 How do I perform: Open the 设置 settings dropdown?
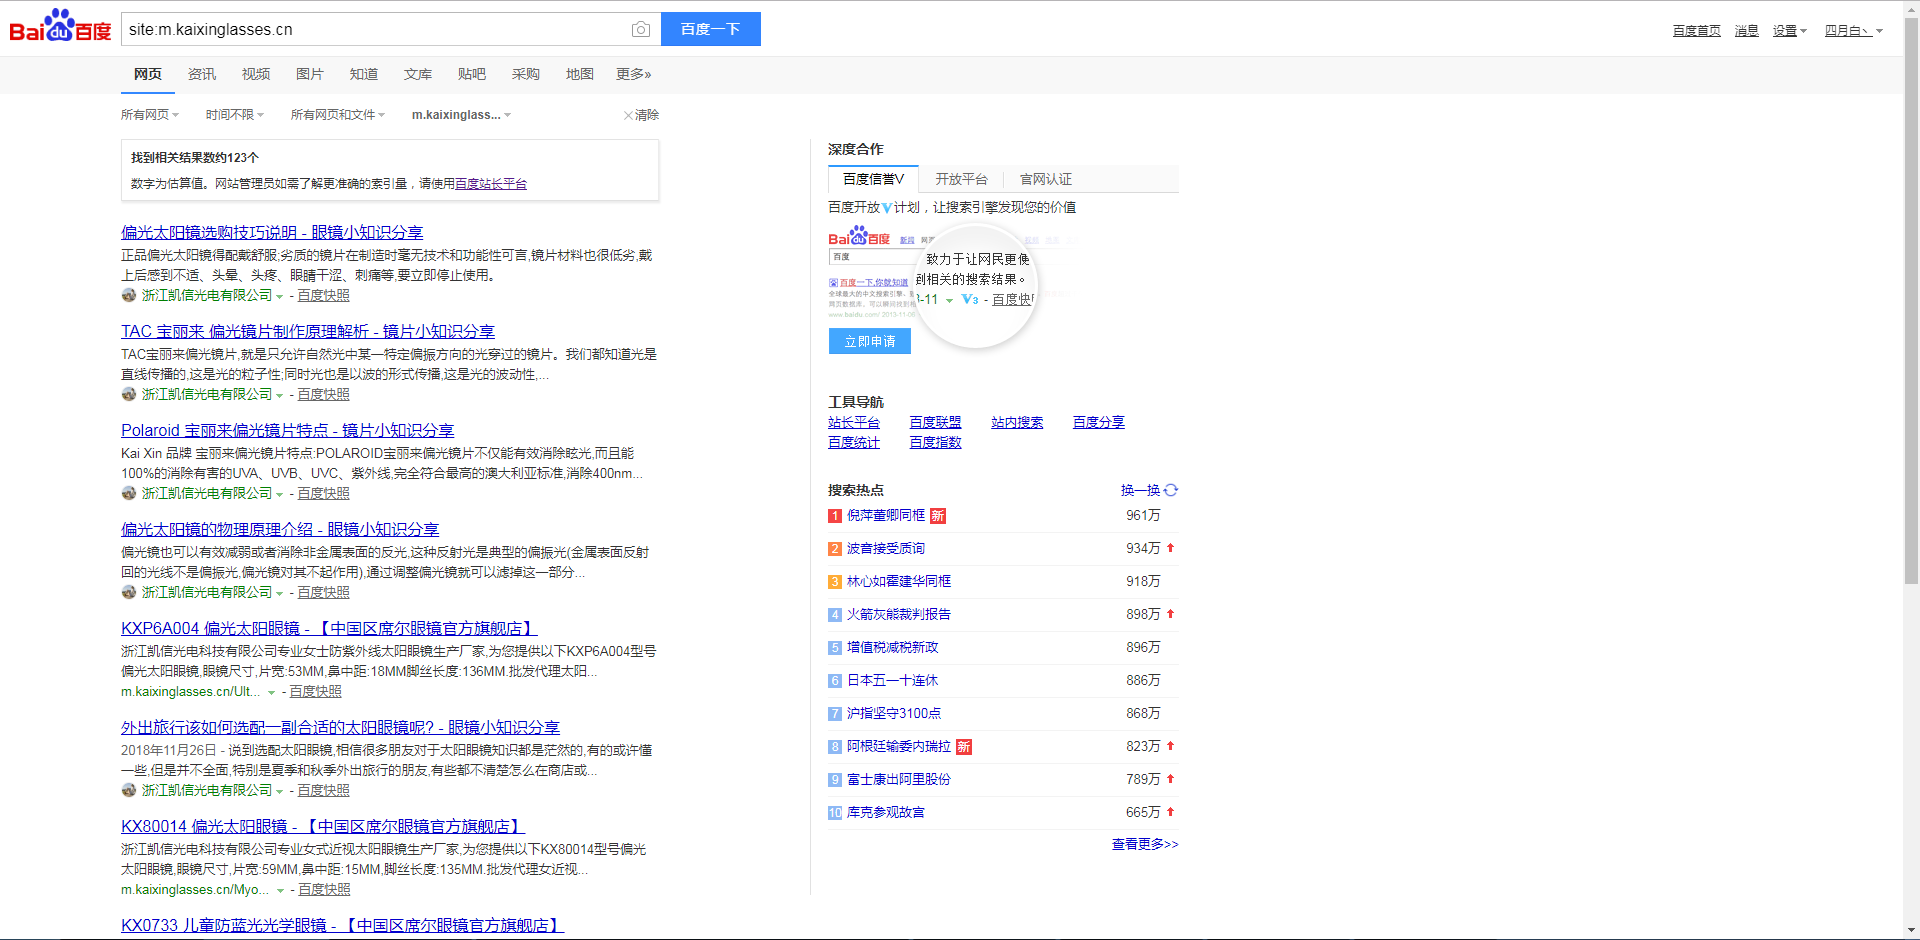tap(1790, 31)
